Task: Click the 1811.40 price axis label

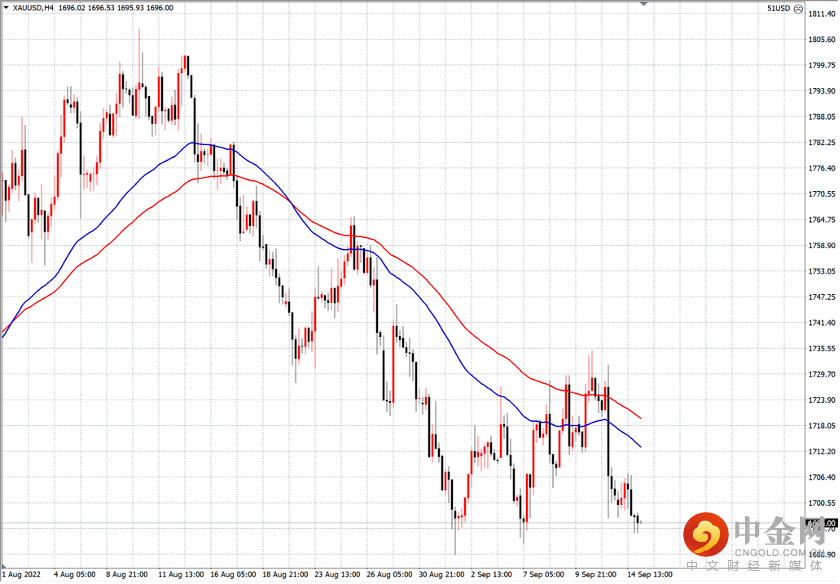Action: [x=821, y=14]
